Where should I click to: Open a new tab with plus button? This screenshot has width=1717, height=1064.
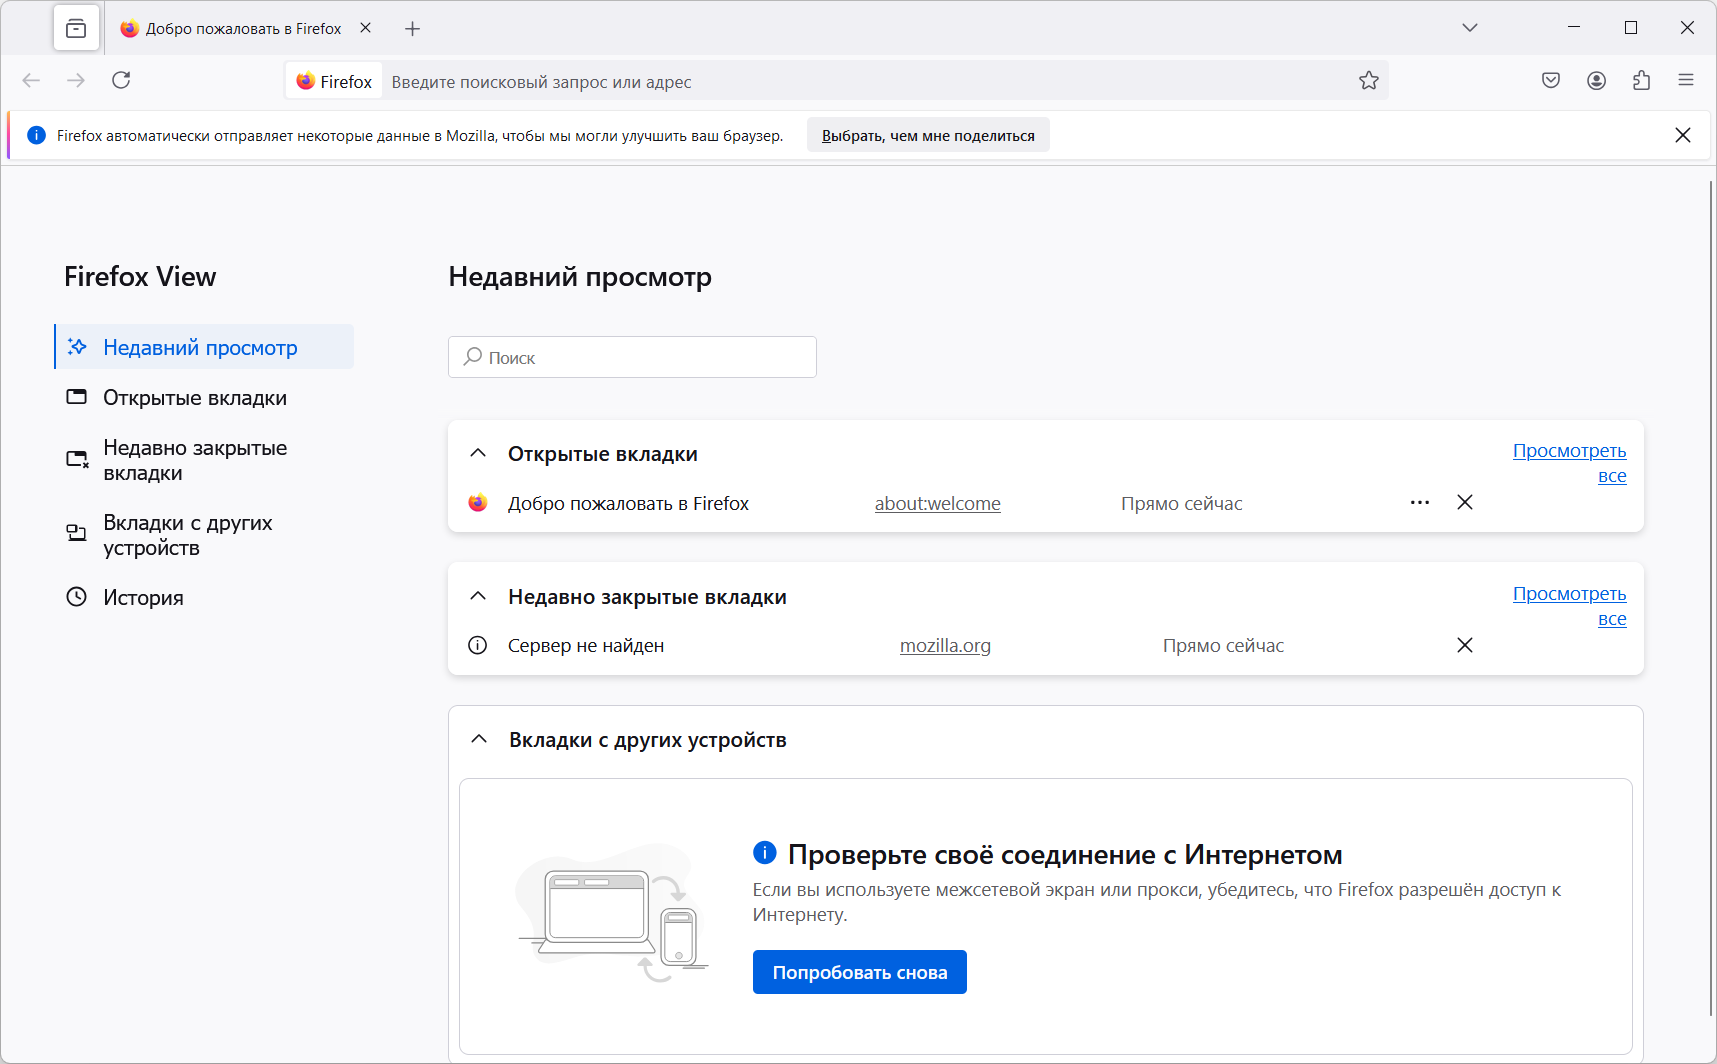click(x=412, y=29)
